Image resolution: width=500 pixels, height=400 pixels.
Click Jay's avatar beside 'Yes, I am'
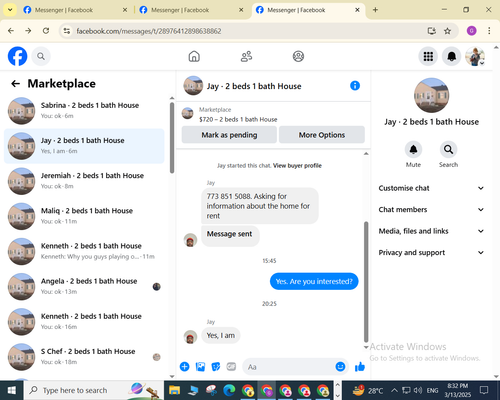point(190,337)
